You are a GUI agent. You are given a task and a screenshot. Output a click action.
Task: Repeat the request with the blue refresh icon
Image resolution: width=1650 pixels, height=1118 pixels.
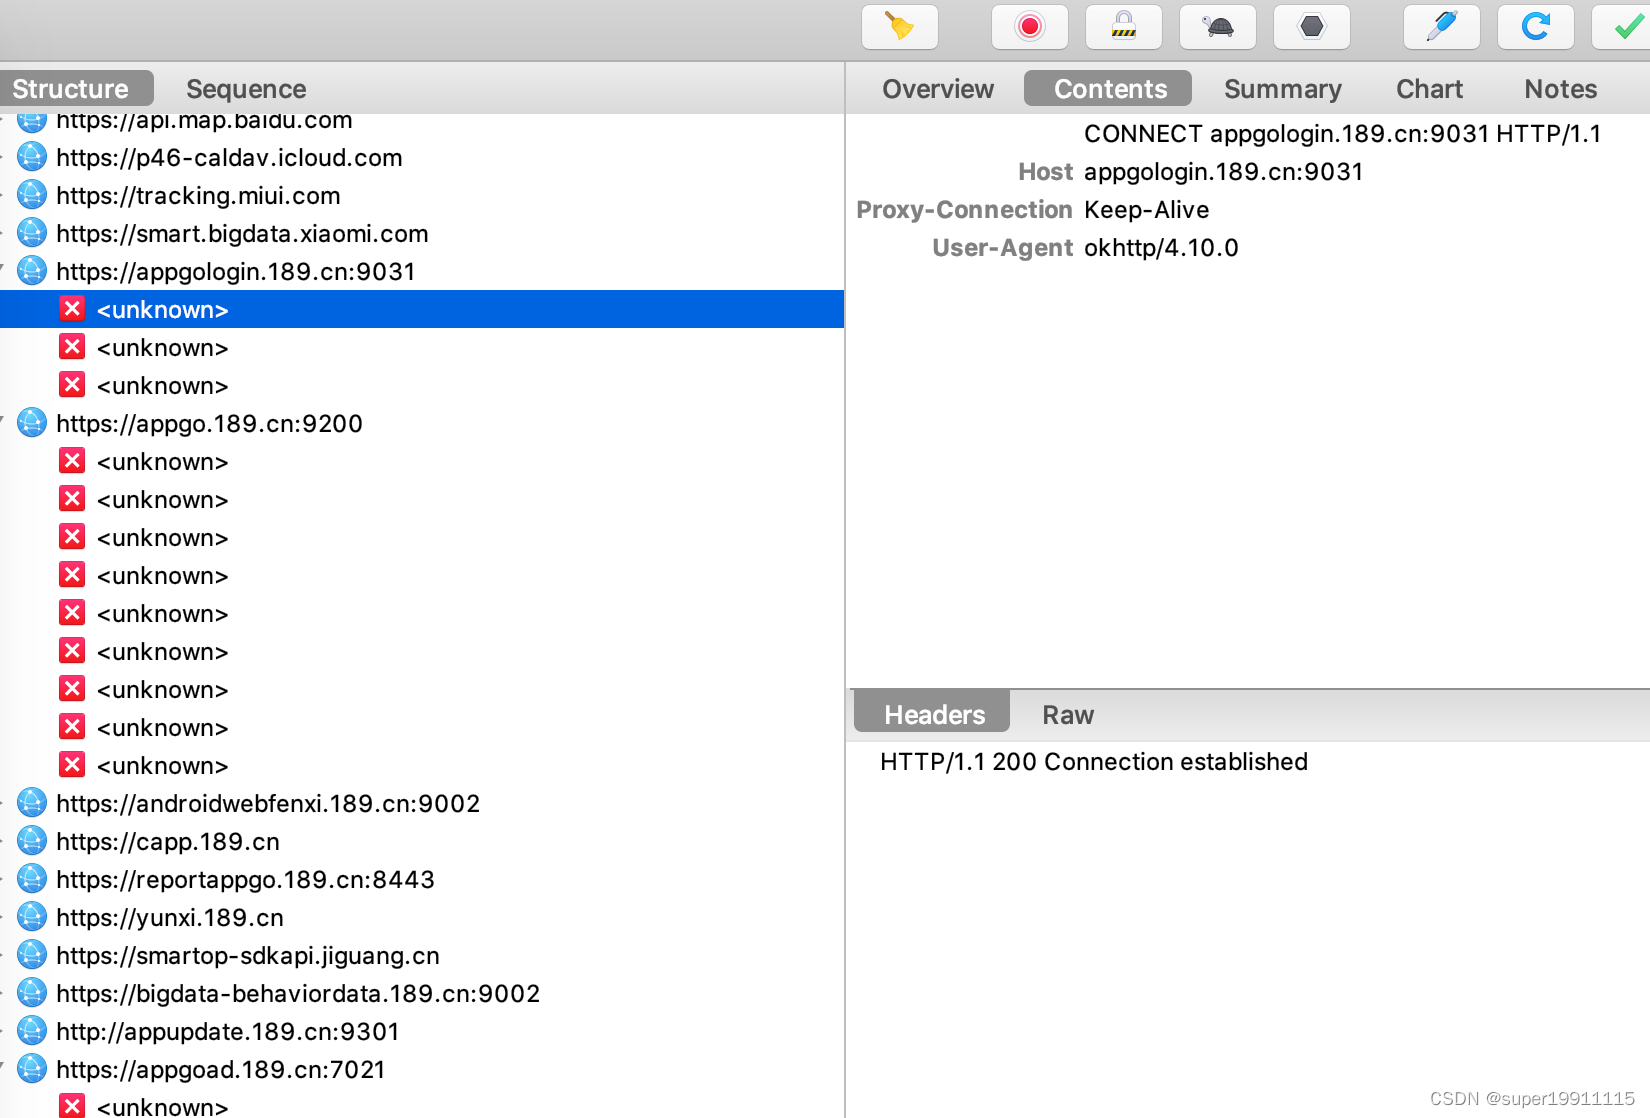pyautogui.click(x=1536, y=26)
